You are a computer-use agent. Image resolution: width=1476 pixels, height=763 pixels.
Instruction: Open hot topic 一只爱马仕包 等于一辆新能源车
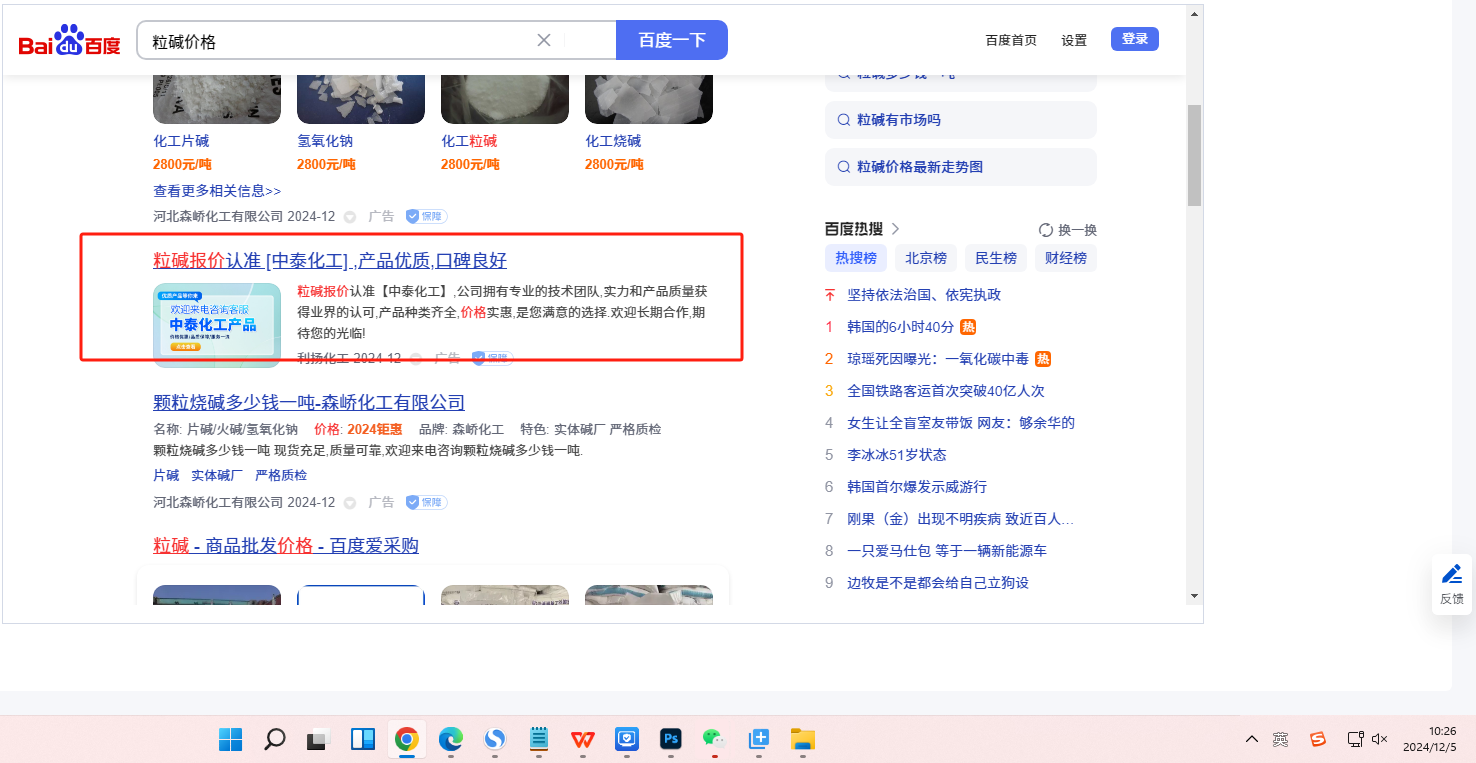click(947, 551)
